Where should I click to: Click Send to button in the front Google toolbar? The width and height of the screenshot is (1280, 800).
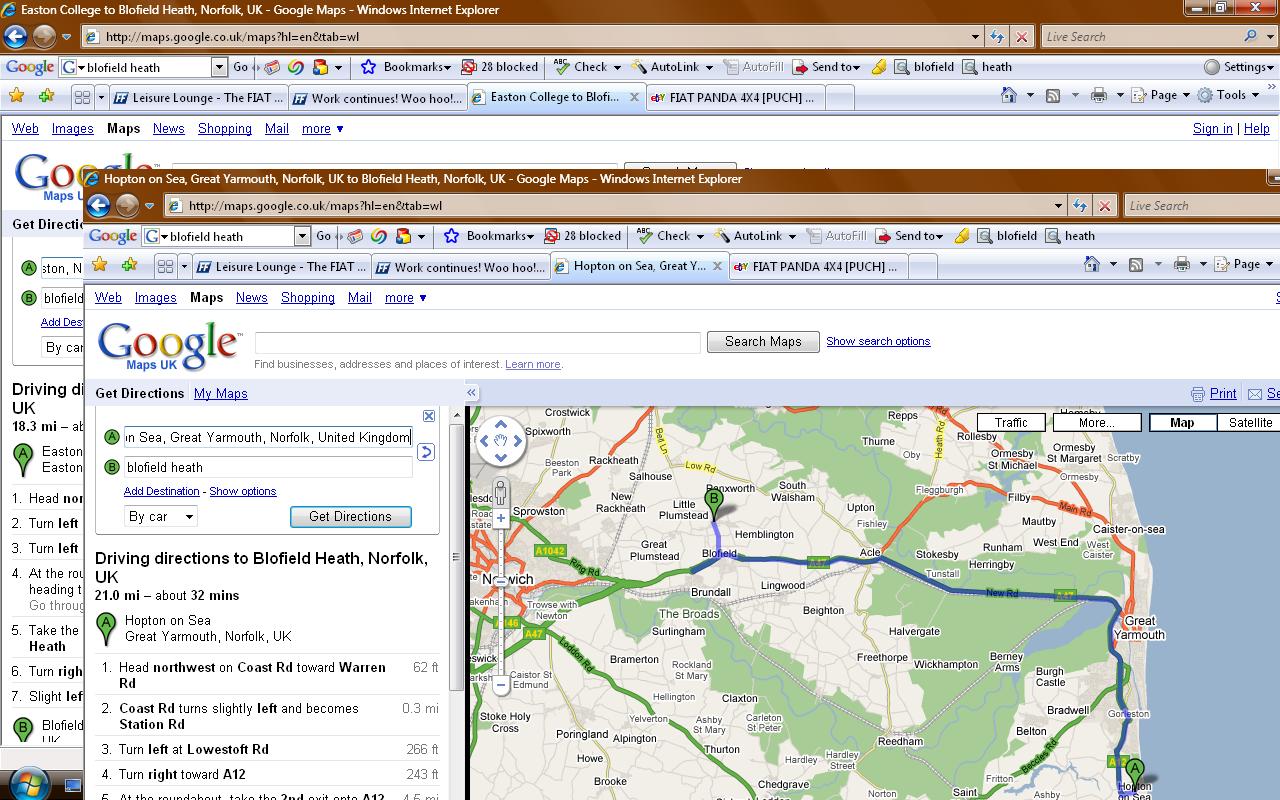pos(908,236)
